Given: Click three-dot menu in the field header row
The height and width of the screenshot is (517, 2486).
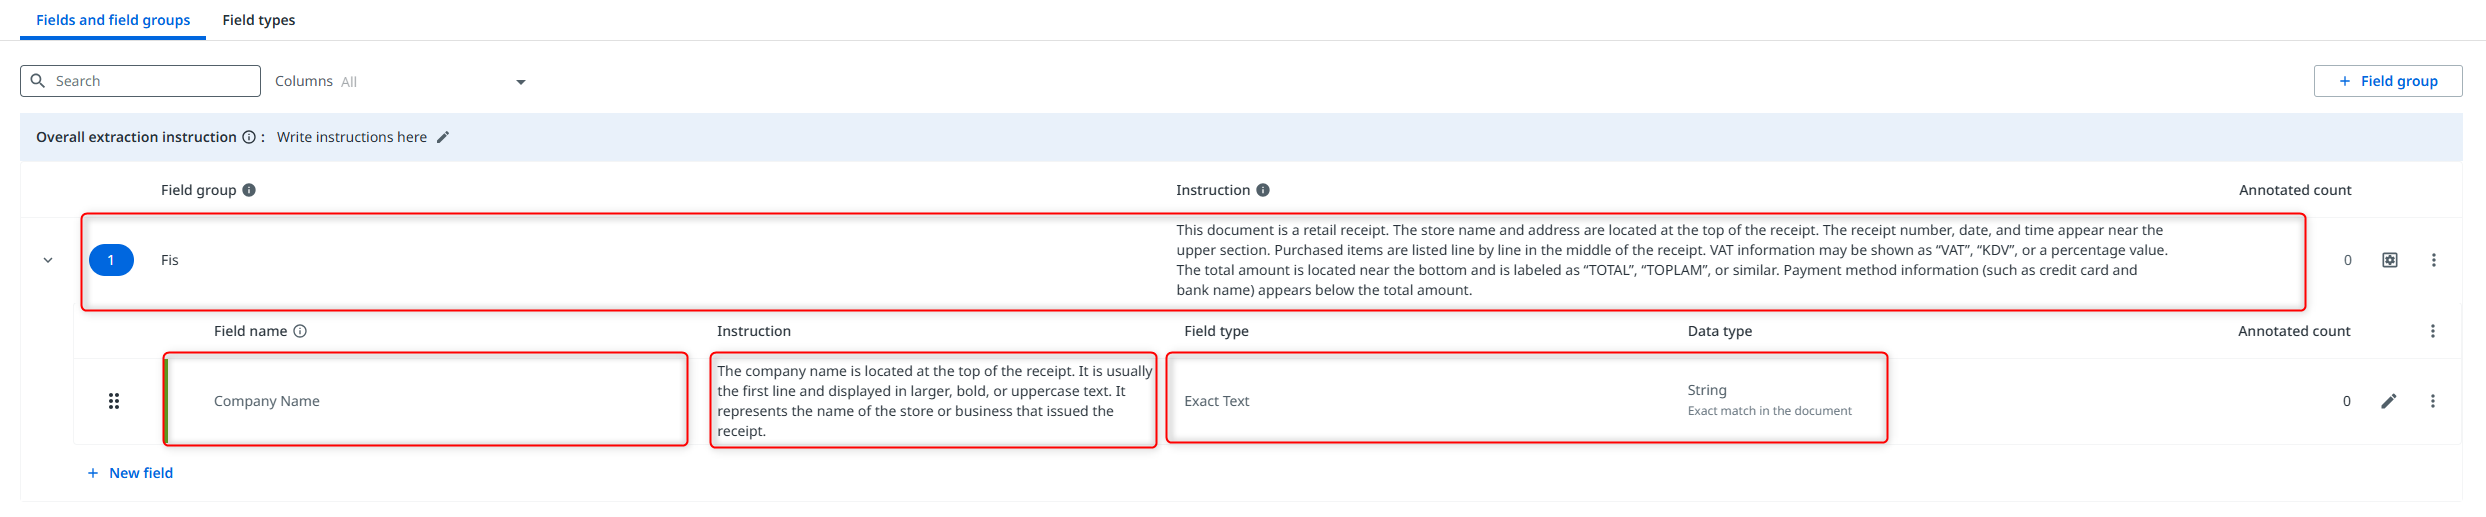Looking at the screenshot, I should (x=2433, y=331).
